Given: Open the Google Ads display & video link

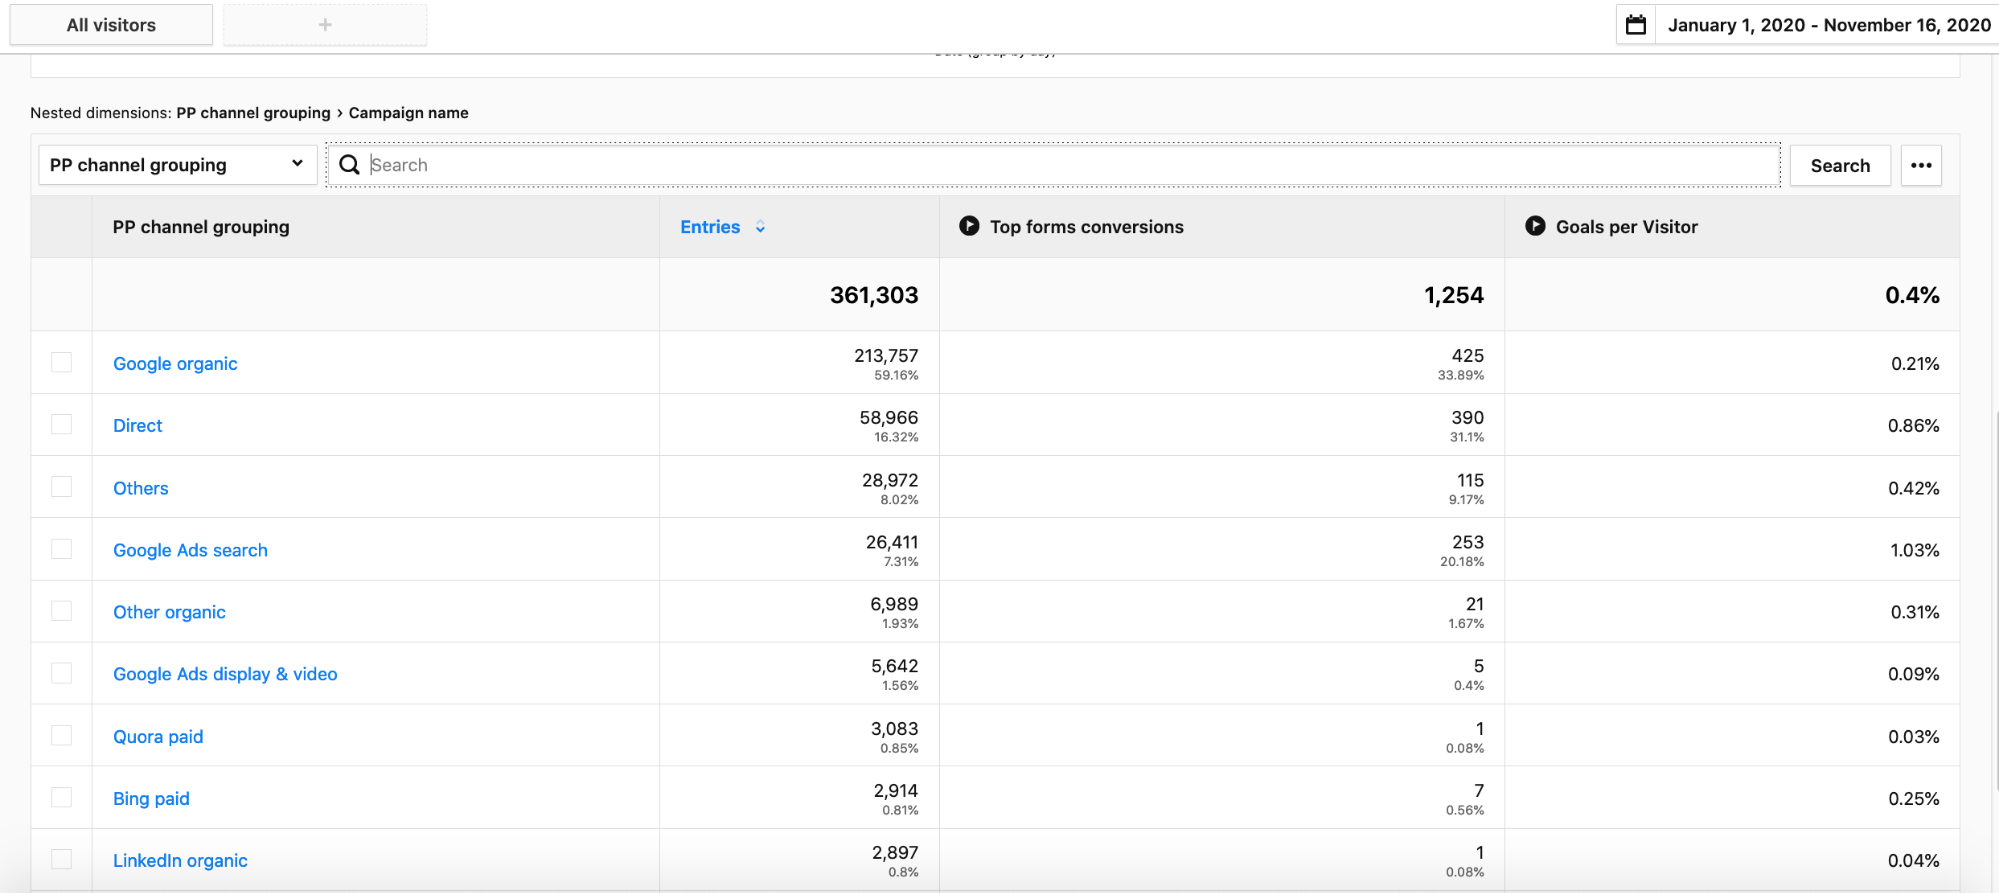Looking at the screenshot, I should coord(225,674).
